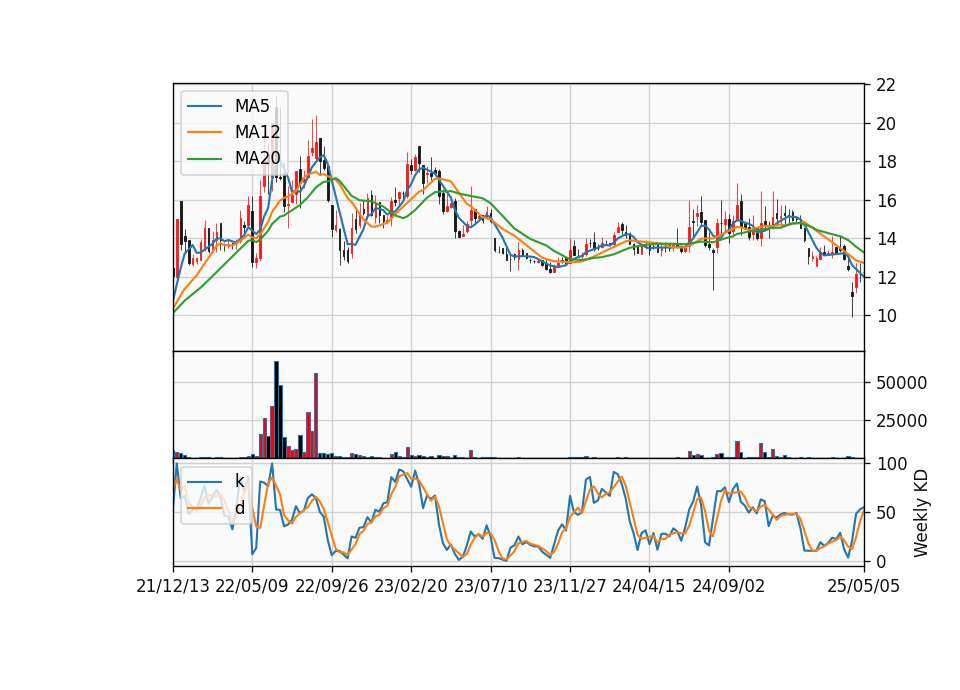Click the 23/02/20 date axis label
Image resolution: width=960 pixels, height=690 pixels.
coord(411,587)
